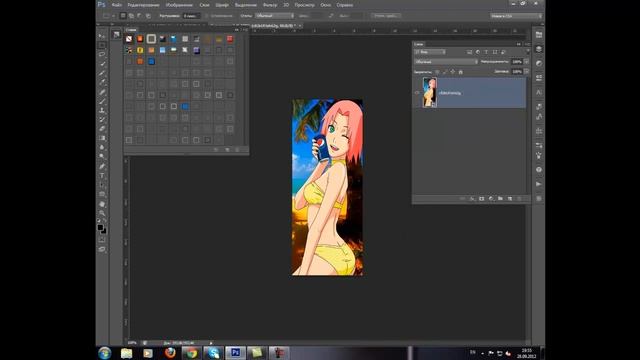
Task: Add a layer style via fx button
Action: coord(472,199)
